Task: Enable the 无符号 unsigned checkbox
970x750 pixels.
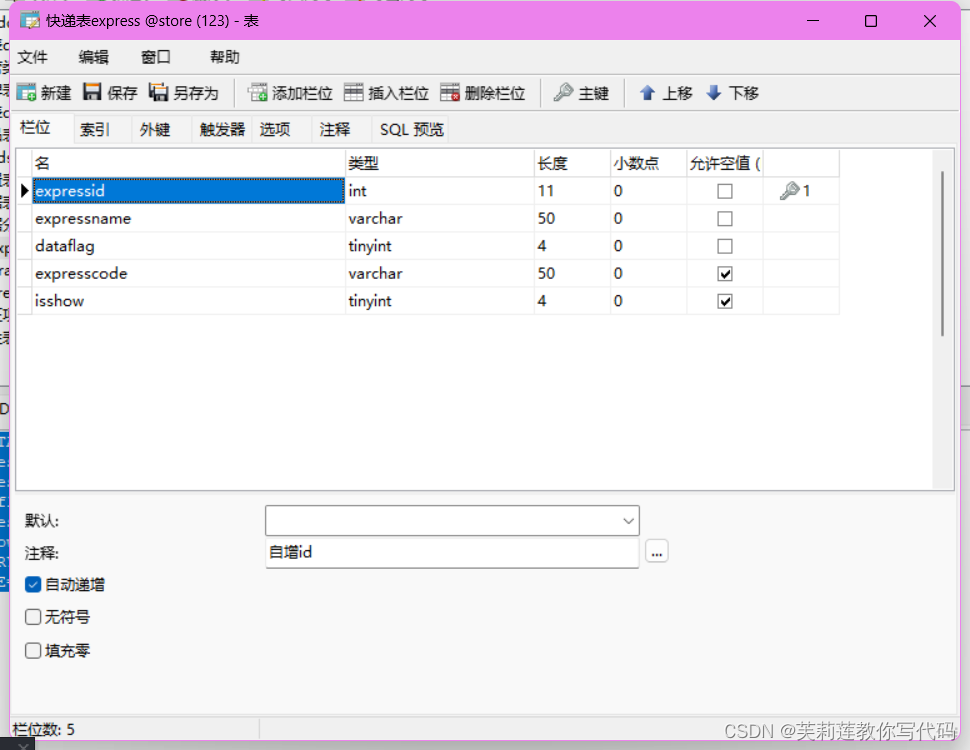Action: [x=33, y=617]
